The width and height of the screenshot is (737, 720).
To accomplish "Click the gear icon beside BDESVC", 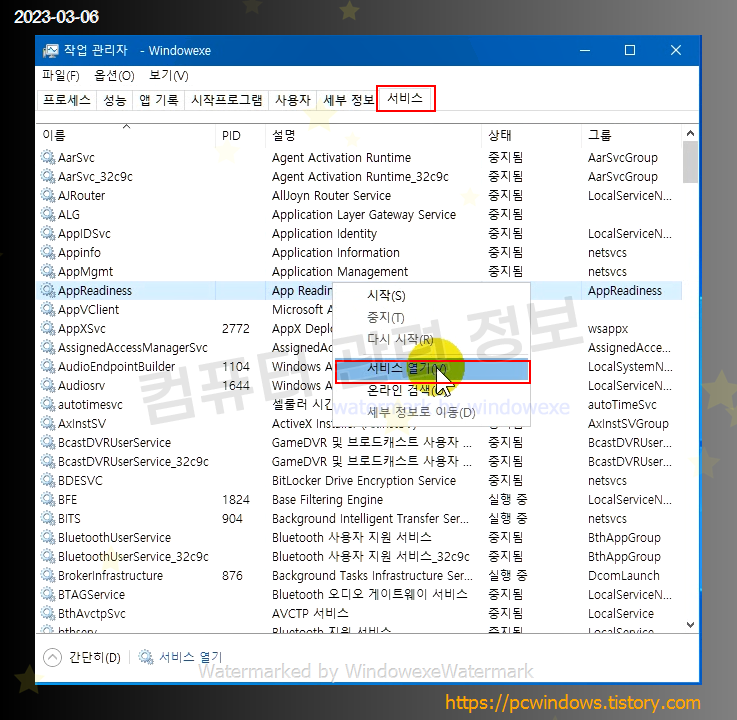I will point(47,480).
